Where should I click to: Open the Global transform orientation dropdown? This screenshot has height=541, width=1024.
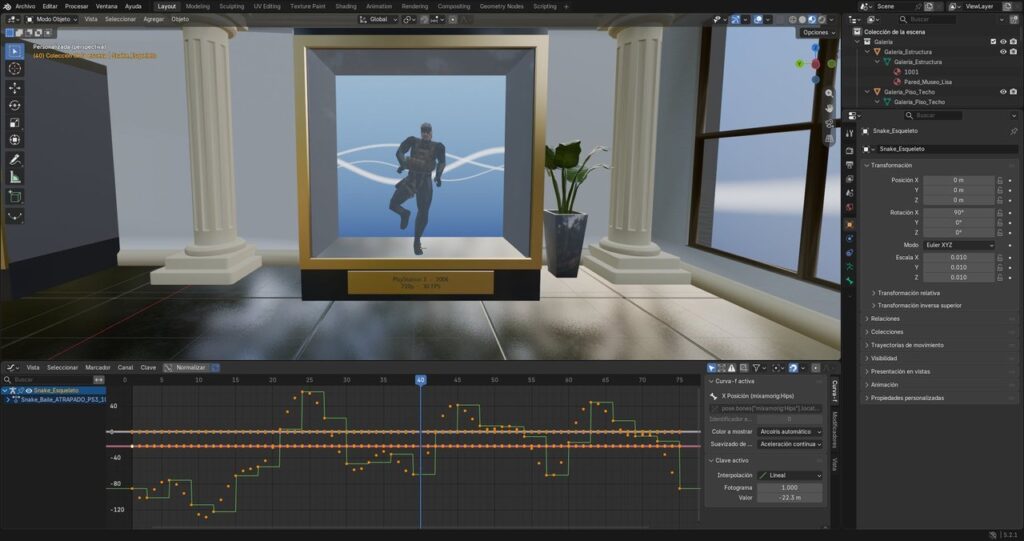(377, 20)
